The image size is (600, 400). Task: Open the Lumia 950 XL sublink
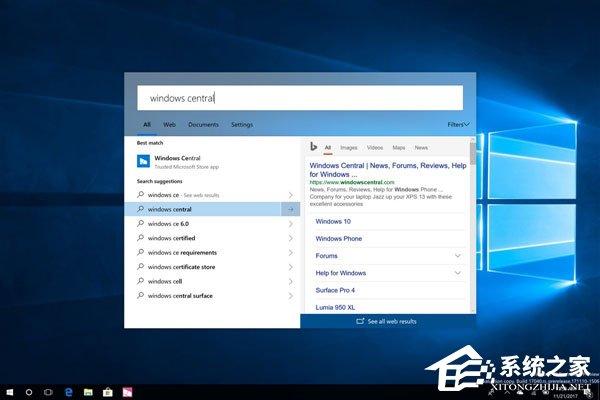click(335, 307)
